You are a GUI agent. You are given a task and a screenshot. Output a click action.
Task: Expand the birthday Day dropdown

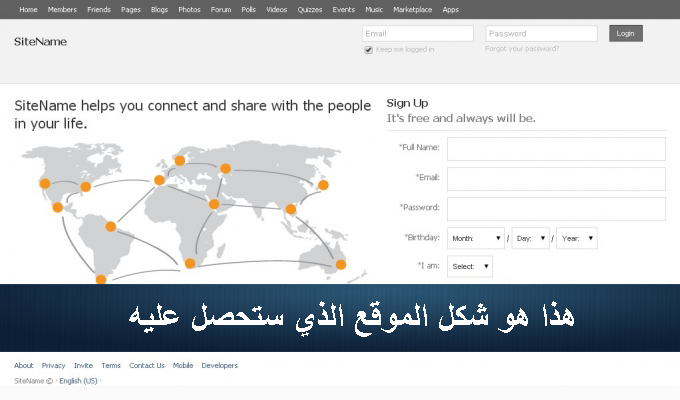coord(530,238)
